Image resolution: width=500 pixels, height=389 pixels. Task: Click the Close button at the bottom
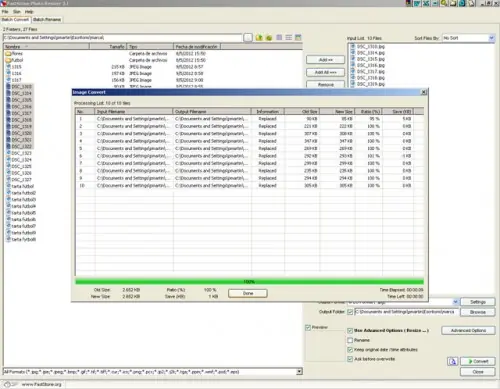pos(478,372)
